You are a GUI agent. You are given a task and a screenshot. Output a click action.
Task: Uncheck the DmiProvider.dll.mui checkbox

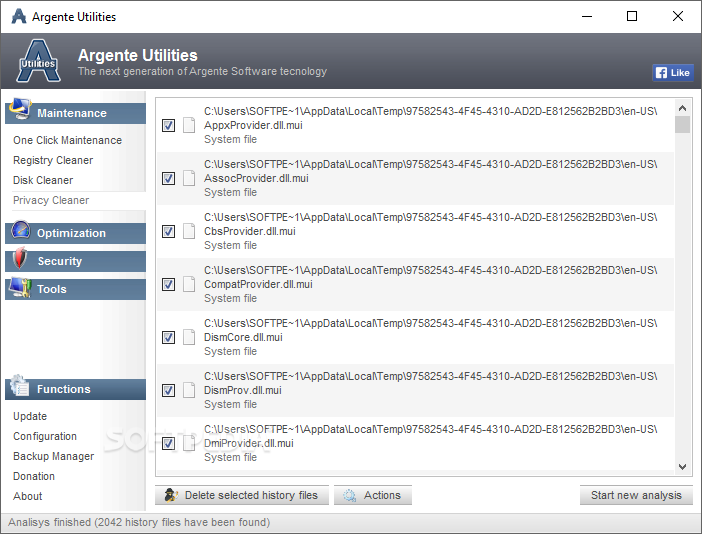tap(168, 443)
